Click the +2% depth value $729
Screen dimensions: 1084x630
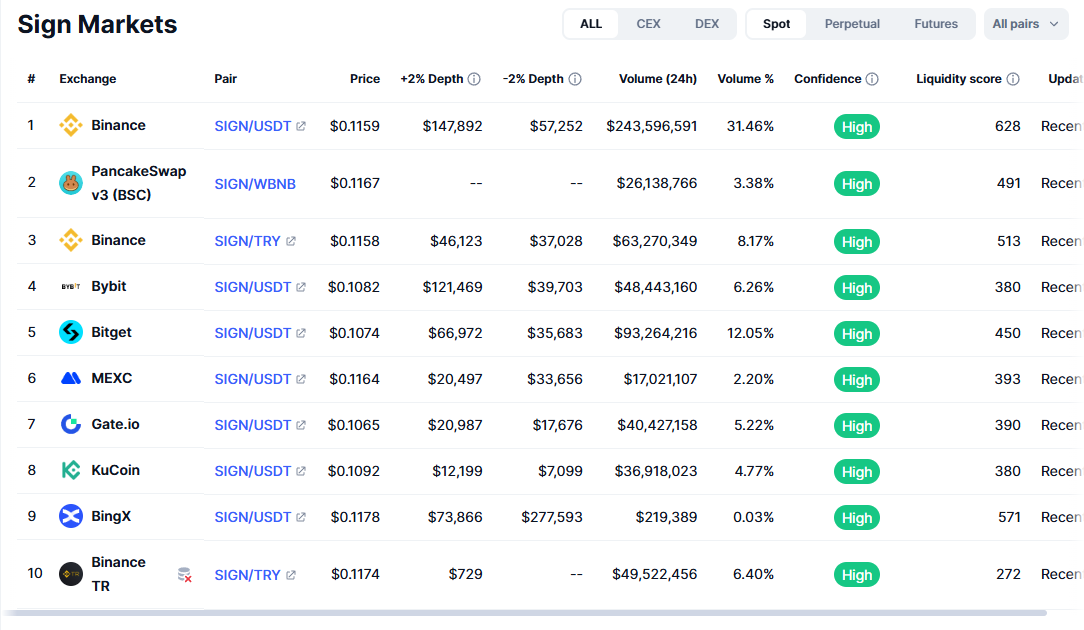pos(465,574)
